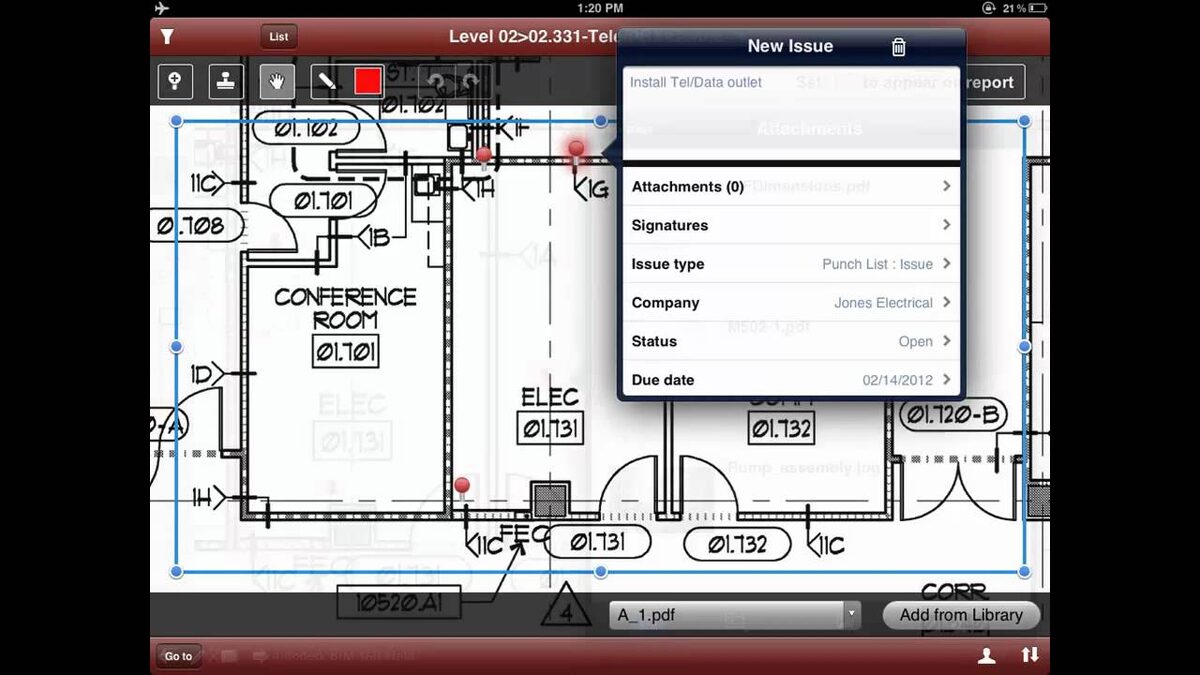The image size is (1200, 675).
Task: Tap the user profile icon
Action: coord(986,656)
